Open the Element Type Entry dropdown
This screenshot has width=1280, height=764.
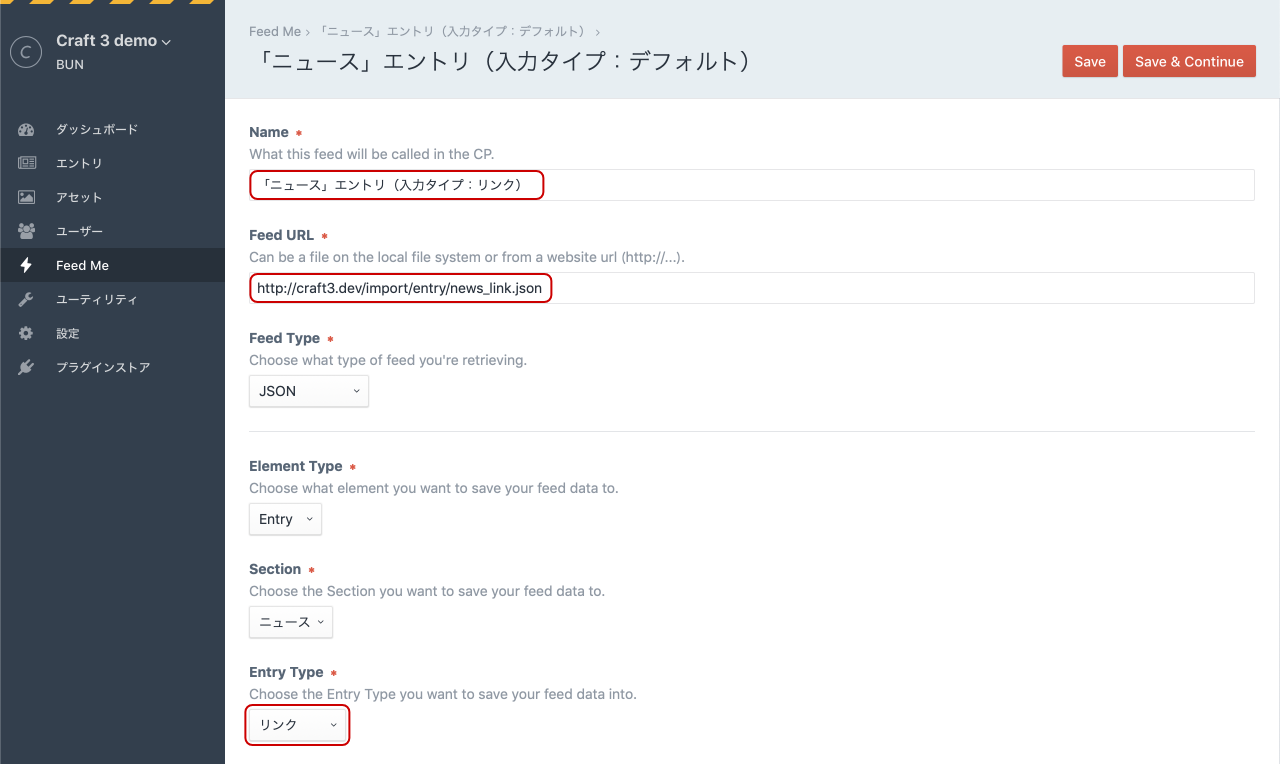[285, 519]
